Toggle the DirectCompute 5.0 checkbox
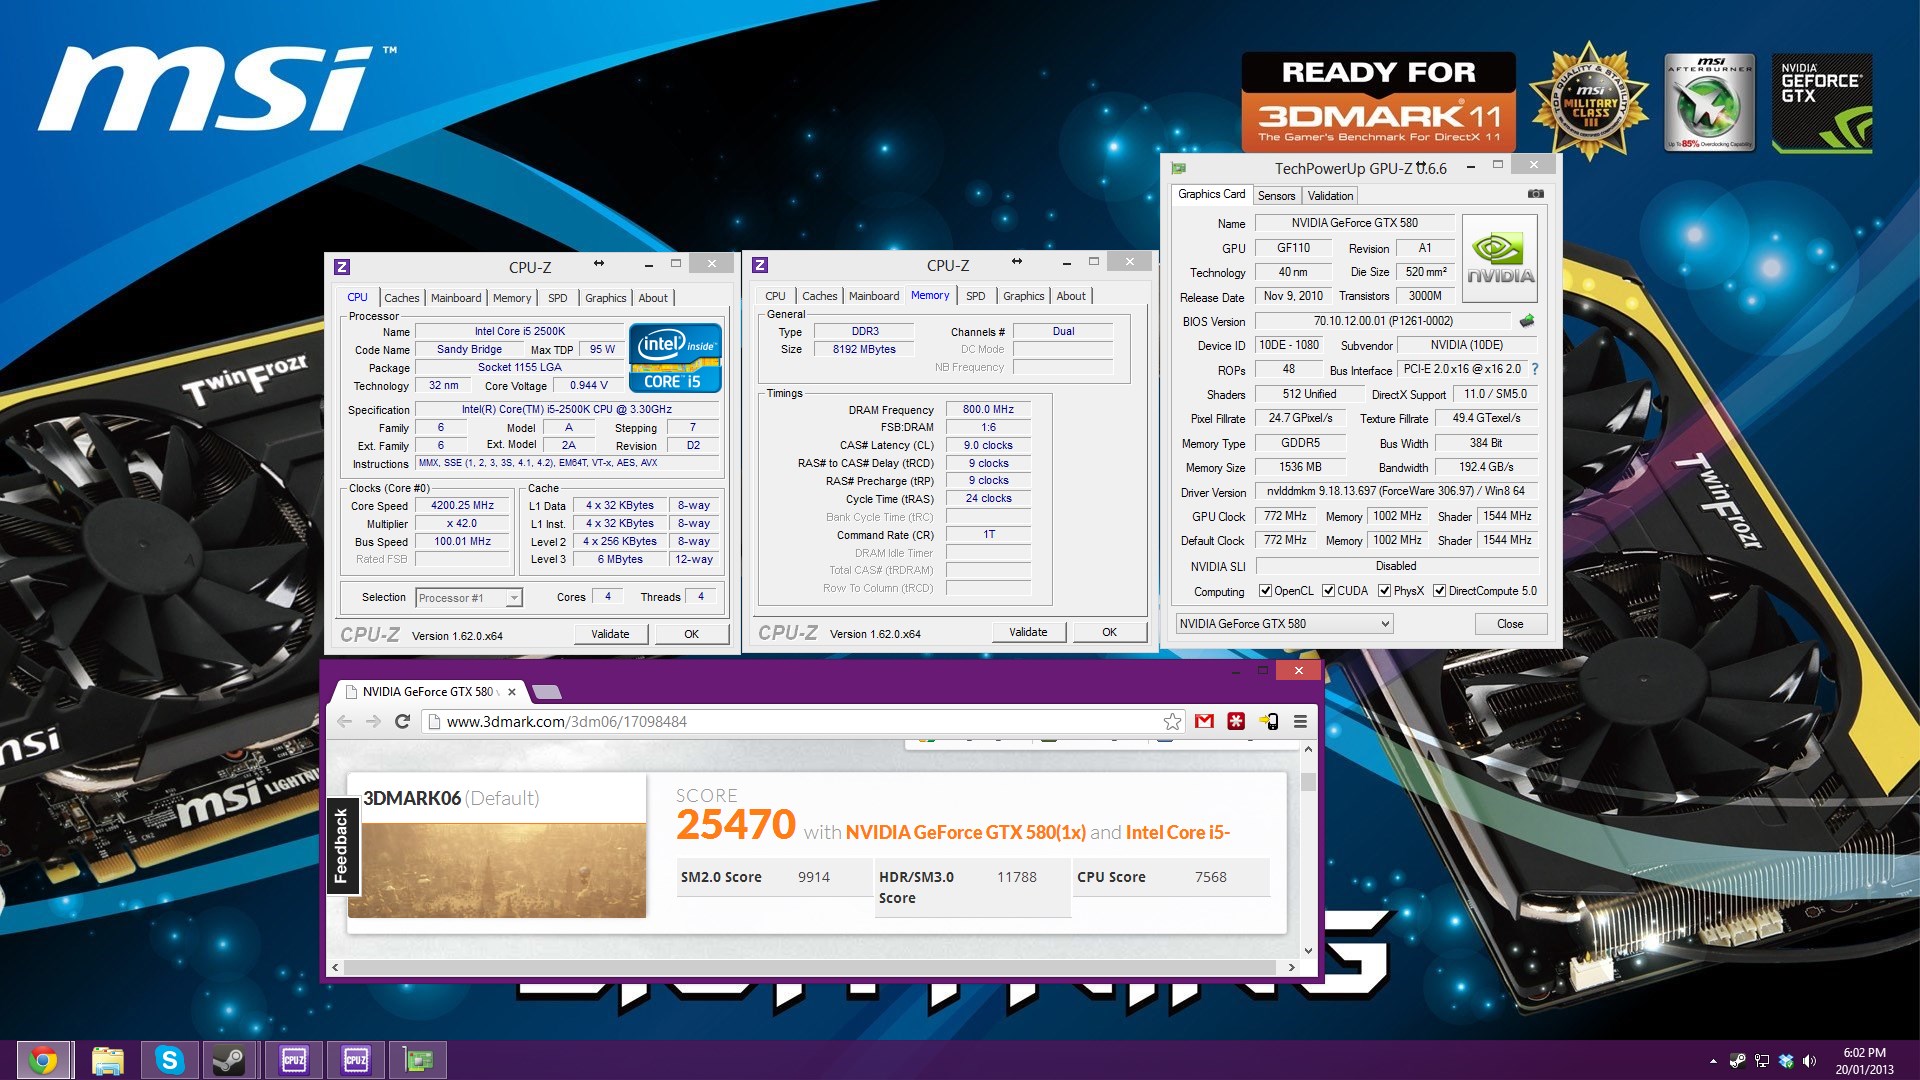The width and height of the screenshot is (1920, 1080). click(x=1439, y=591)
